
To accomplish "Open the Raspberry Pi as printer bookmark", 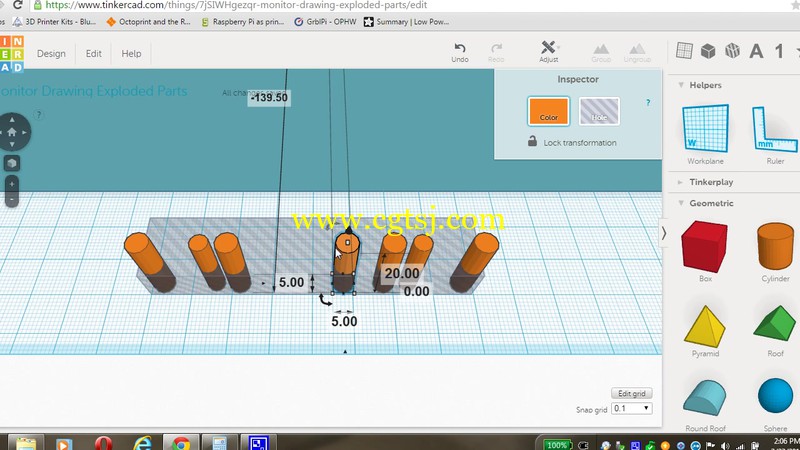I will 242,22.
